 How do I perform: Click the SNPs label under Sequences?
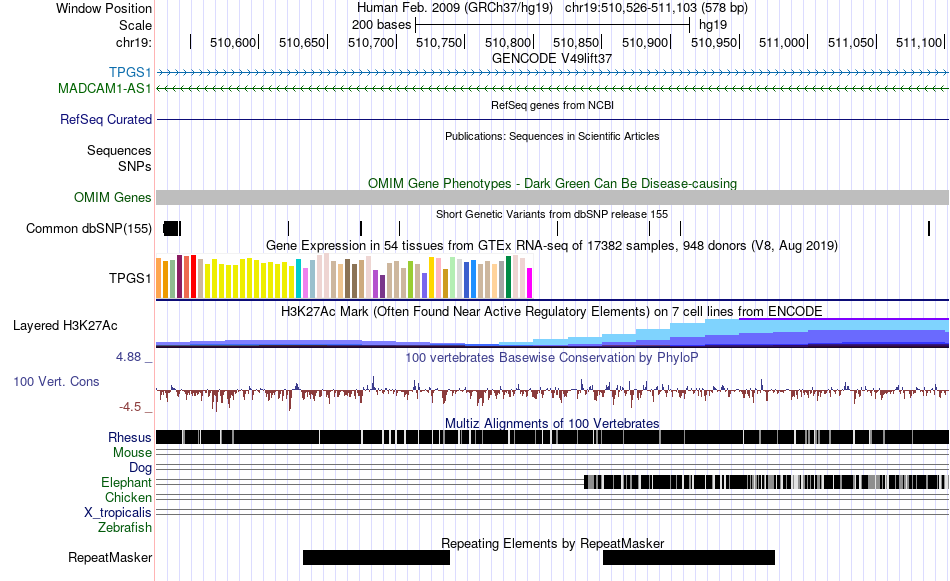pos(135,166)
